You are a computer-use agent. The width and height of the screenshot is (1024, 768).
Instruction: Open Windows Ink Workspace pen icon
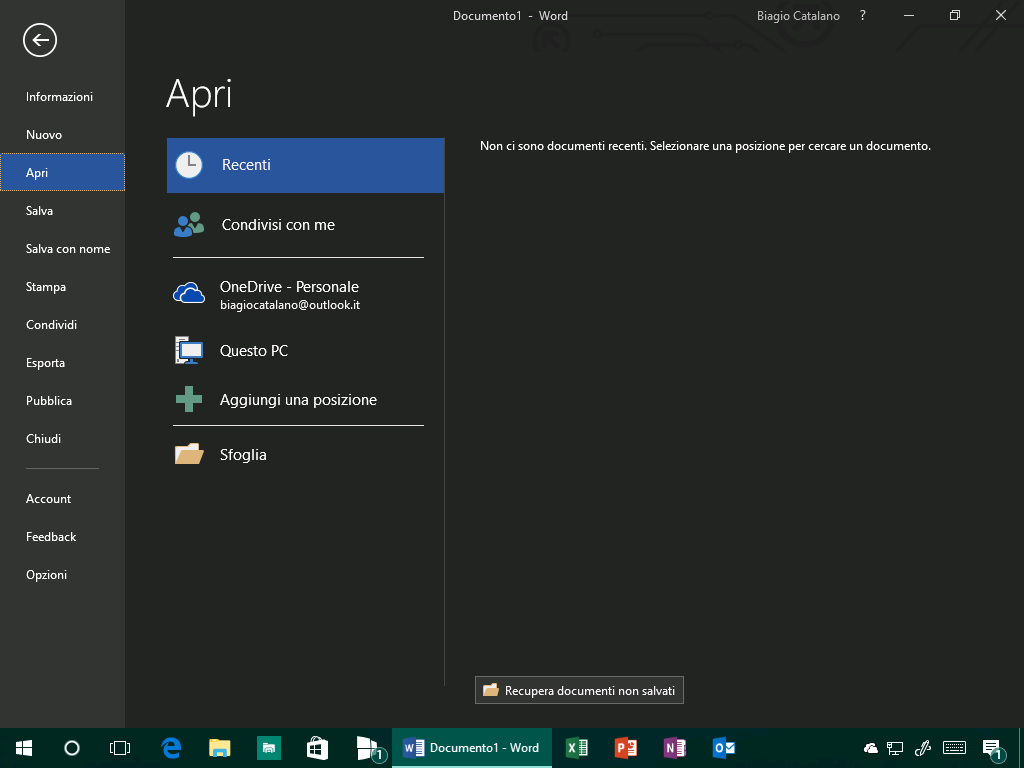pos(923,748)
